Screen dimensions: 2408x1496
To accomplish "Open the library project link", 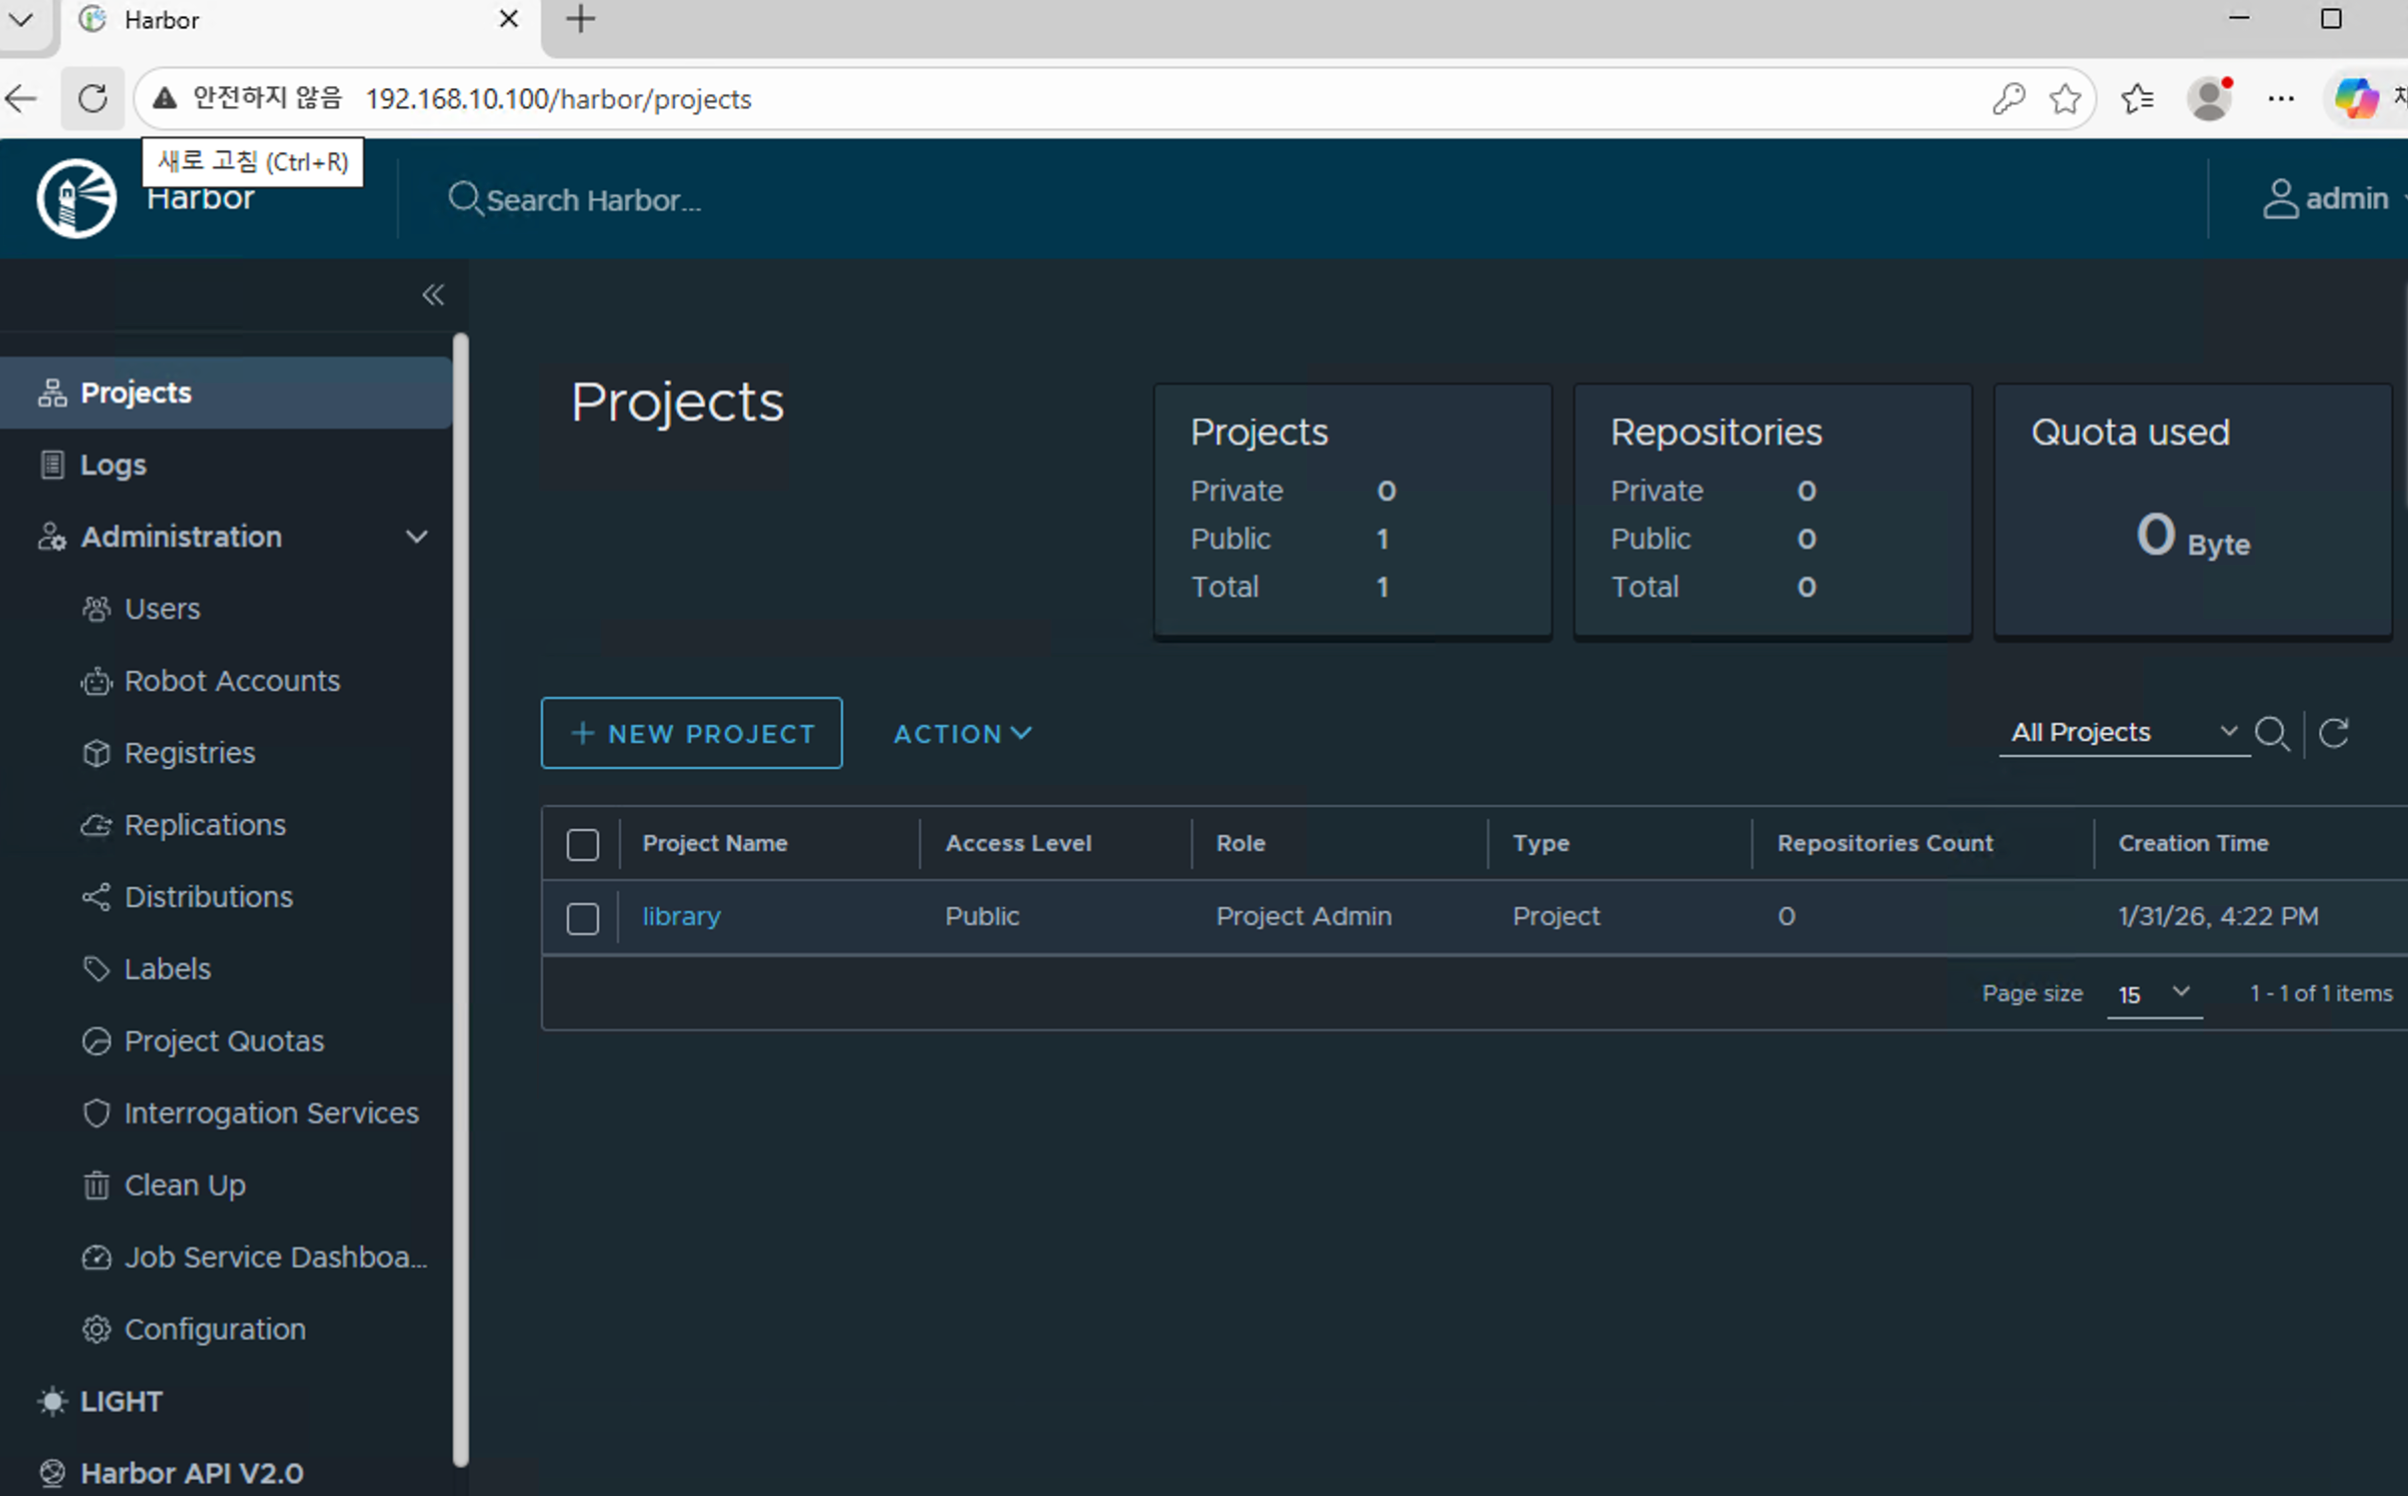I will point(681,916).
